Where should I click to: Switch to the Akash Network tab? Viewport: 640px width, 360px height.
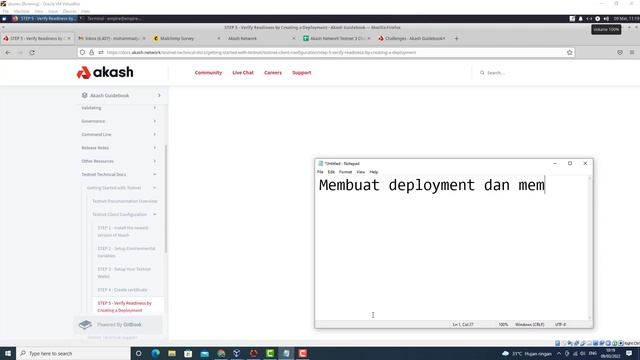pos(261,38)
